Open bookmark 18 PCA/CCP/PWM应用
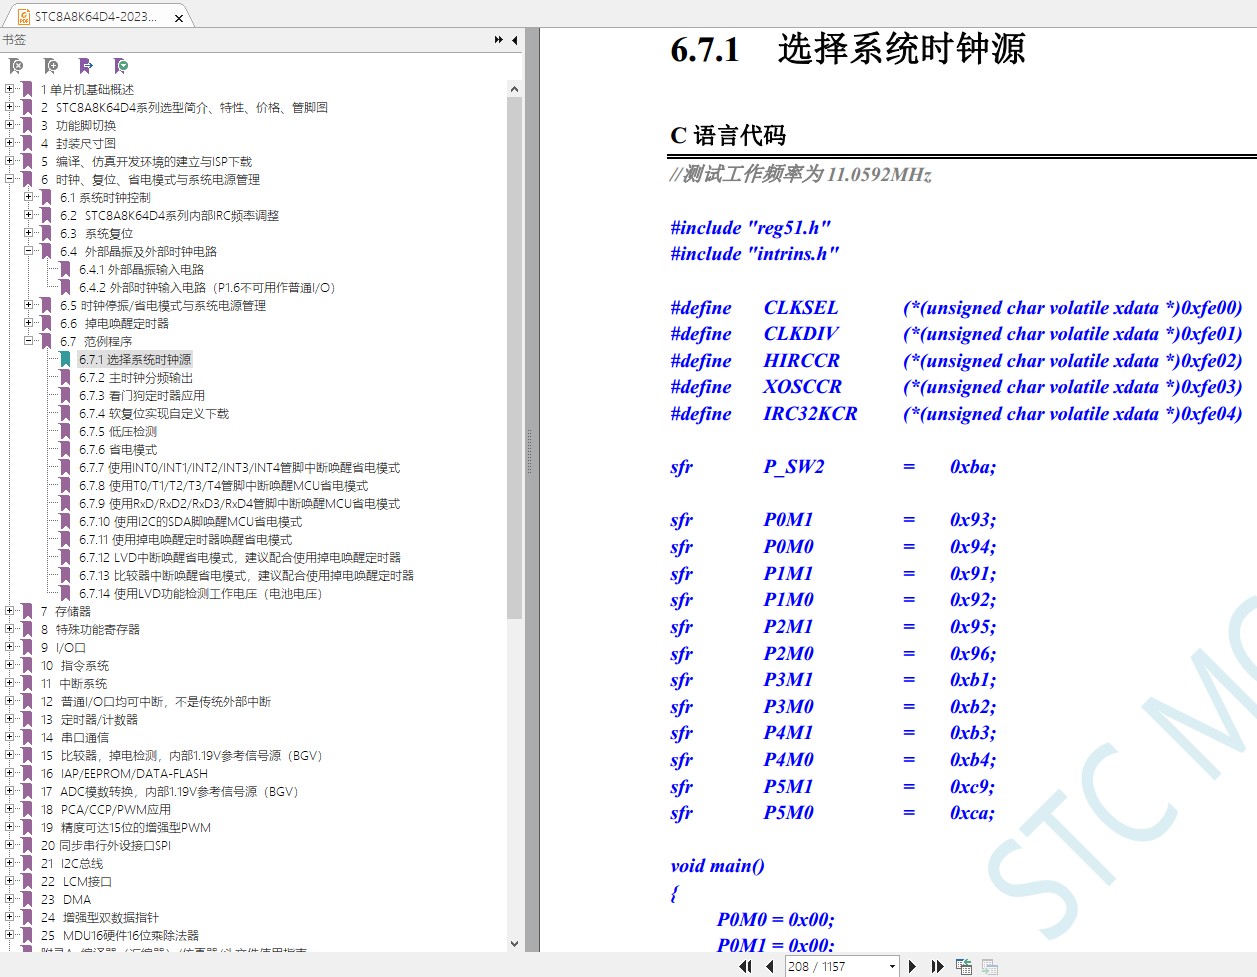Screen dimensions: 1257x977 pyautogui.click(x=105, y=810)
